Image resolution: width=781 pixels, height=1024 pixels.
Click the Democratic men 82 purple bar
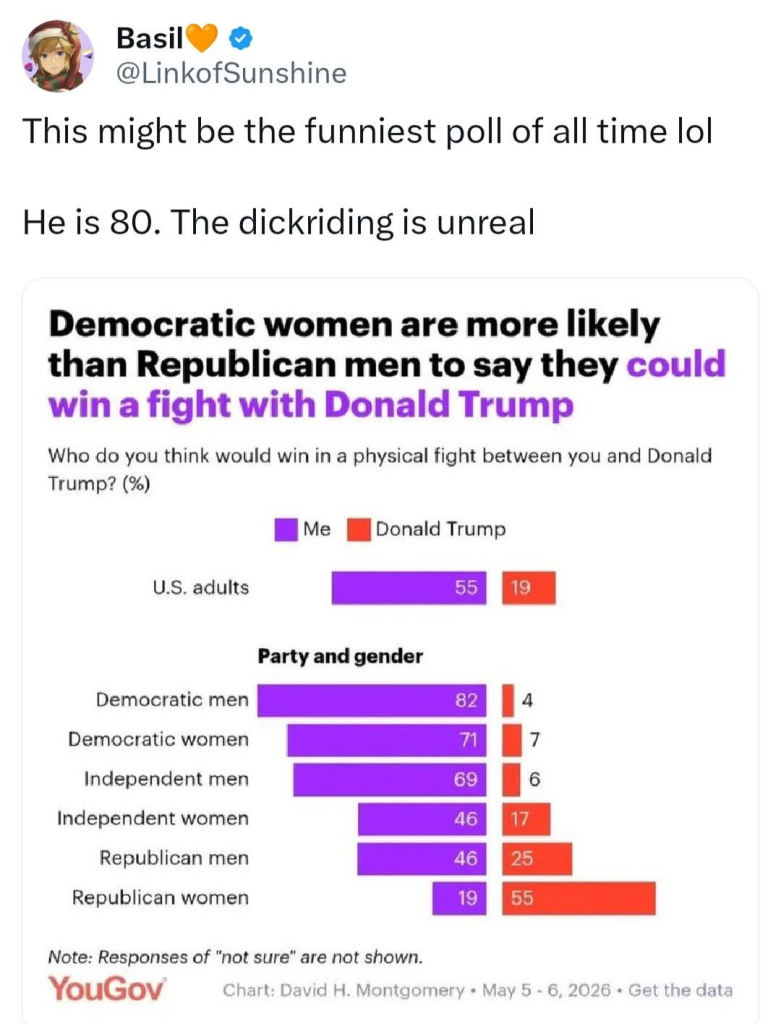372,701
